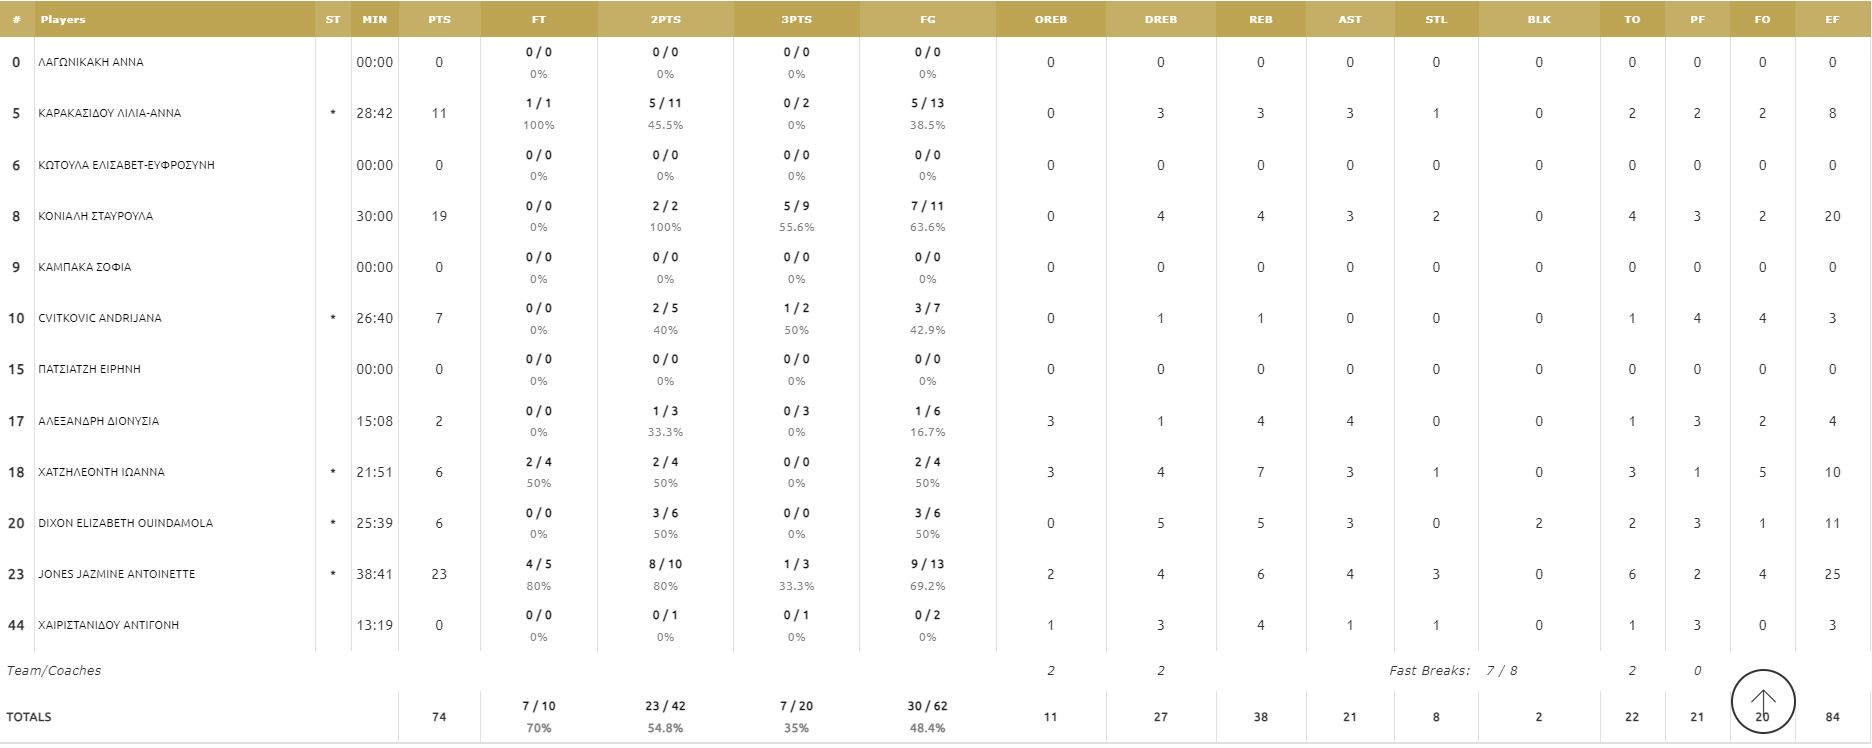Select player ΚΑΡΑΚΑΣΙΔΟΥ ΛΙΛΙΑ-ΑΝΝΑ

[x=110, y=113]
